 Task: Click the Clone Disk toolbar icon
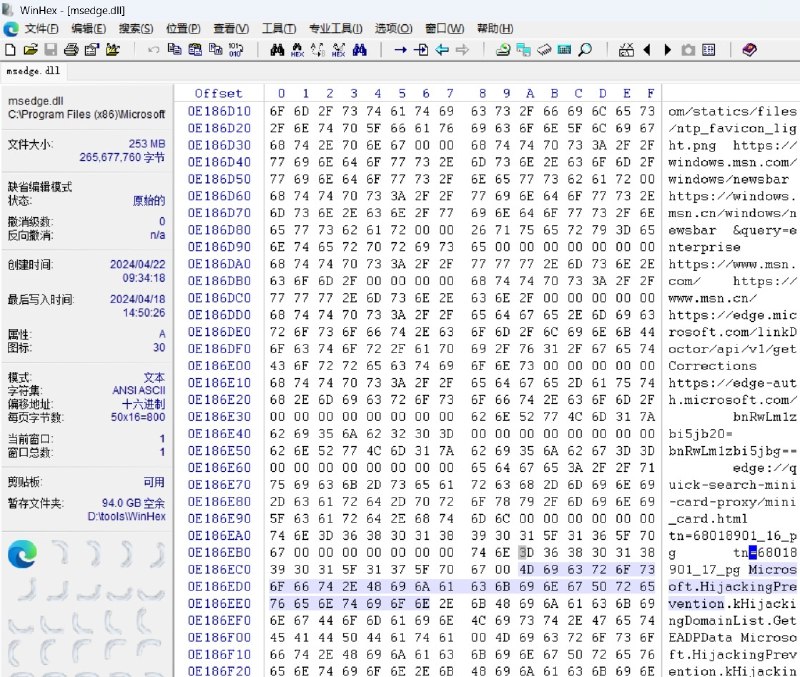[x=523, y=49]
